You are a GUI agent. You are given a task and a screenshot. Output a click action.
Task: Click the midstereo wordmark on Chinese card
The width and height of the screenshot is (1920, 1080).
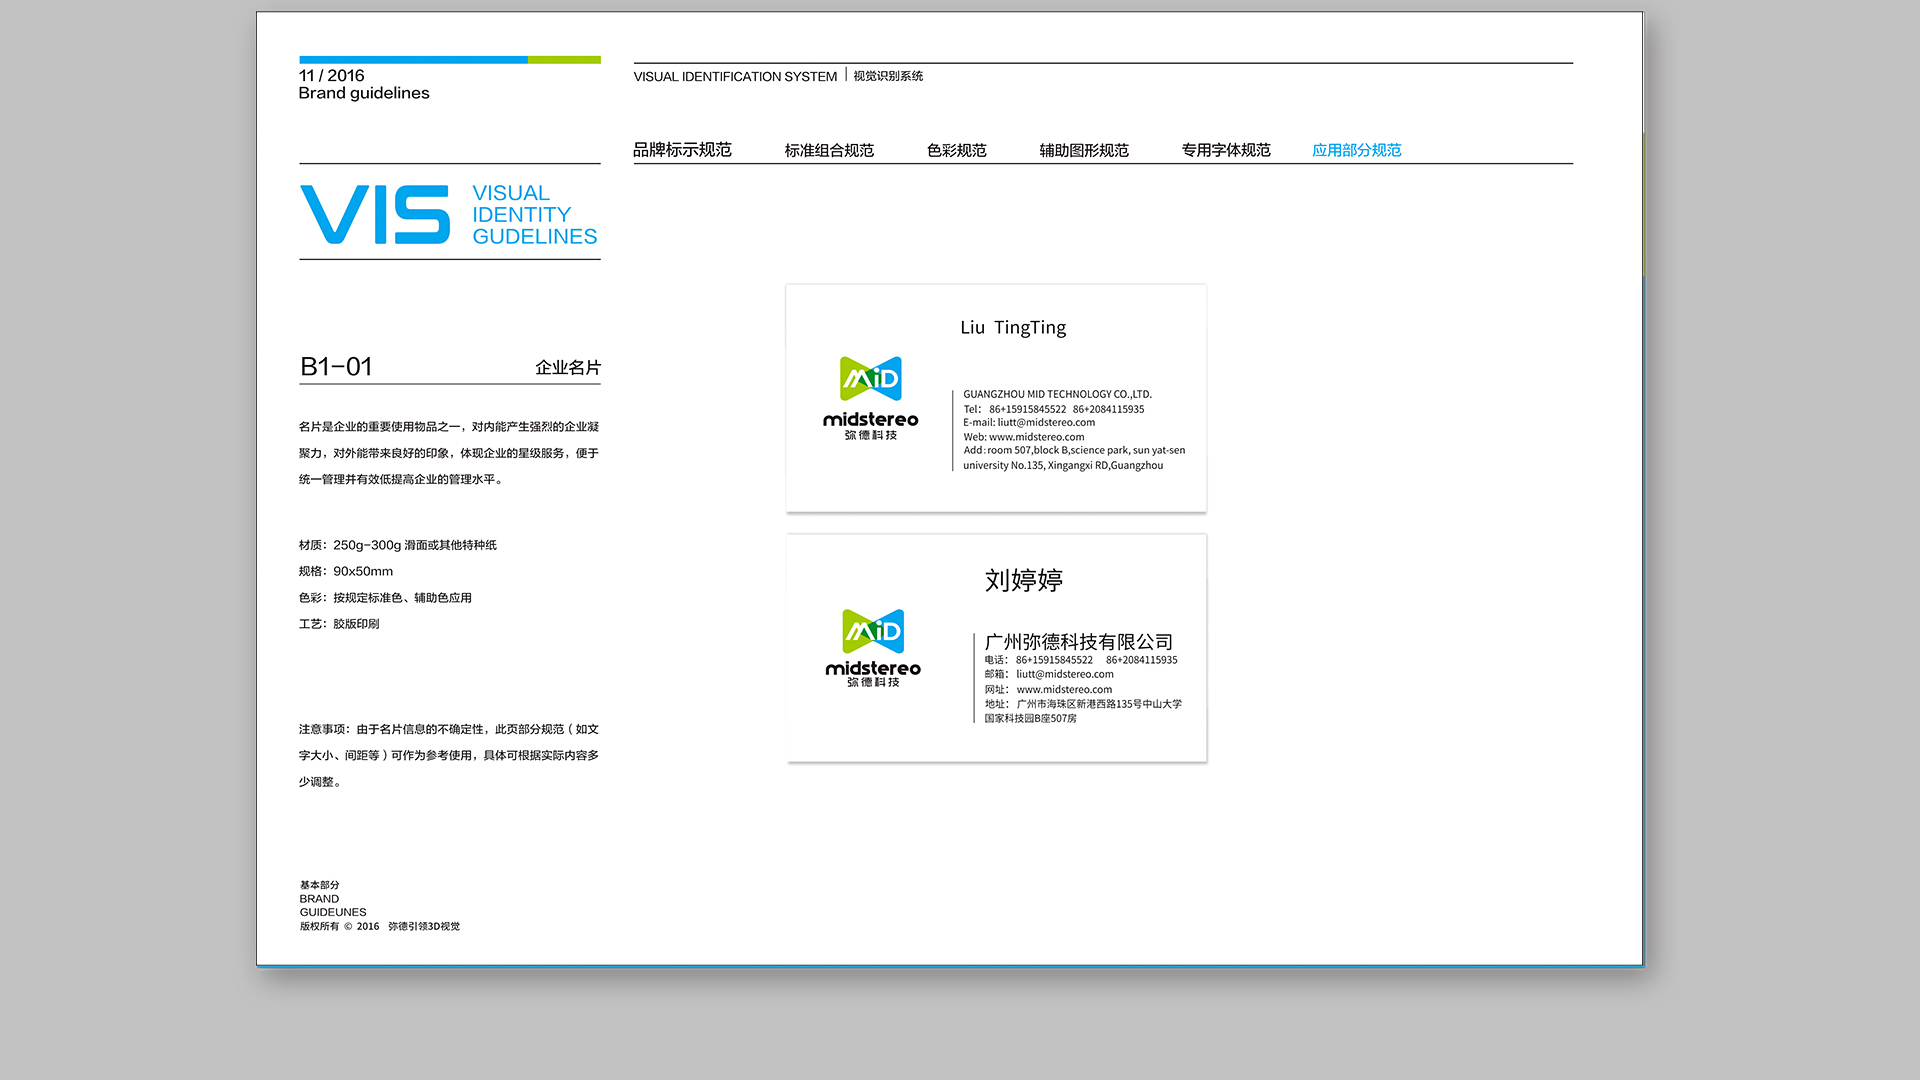[x=873, y=668]
